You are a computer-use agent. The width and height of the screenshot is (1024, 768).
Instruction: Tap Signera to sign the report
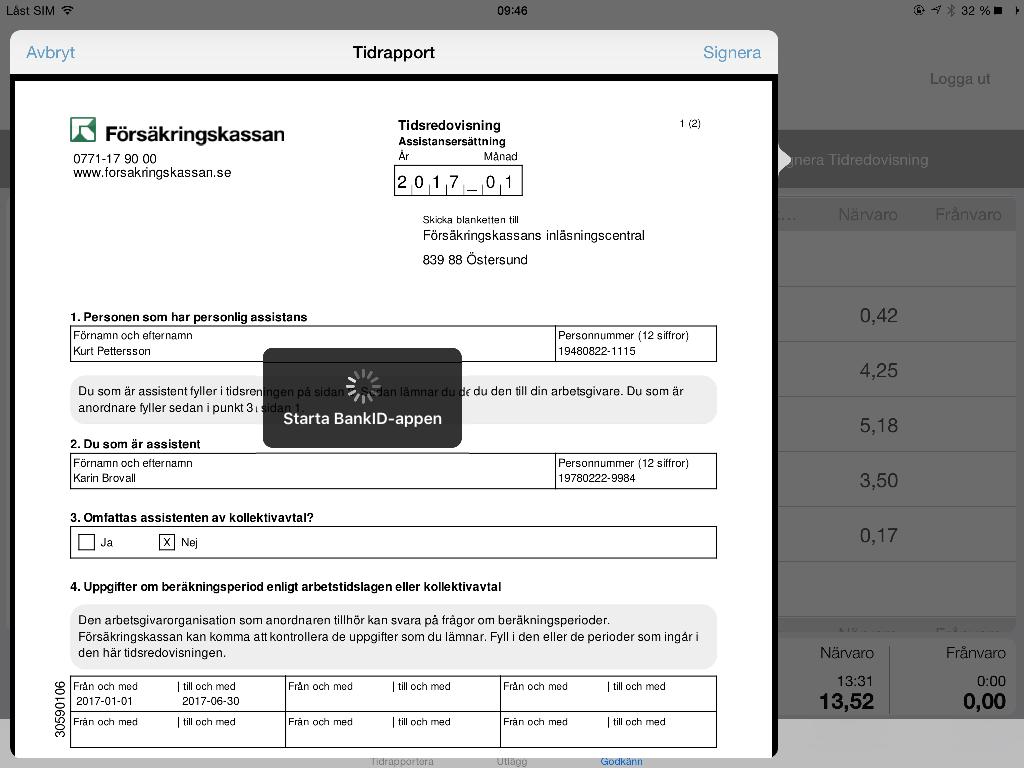(731, 52)
